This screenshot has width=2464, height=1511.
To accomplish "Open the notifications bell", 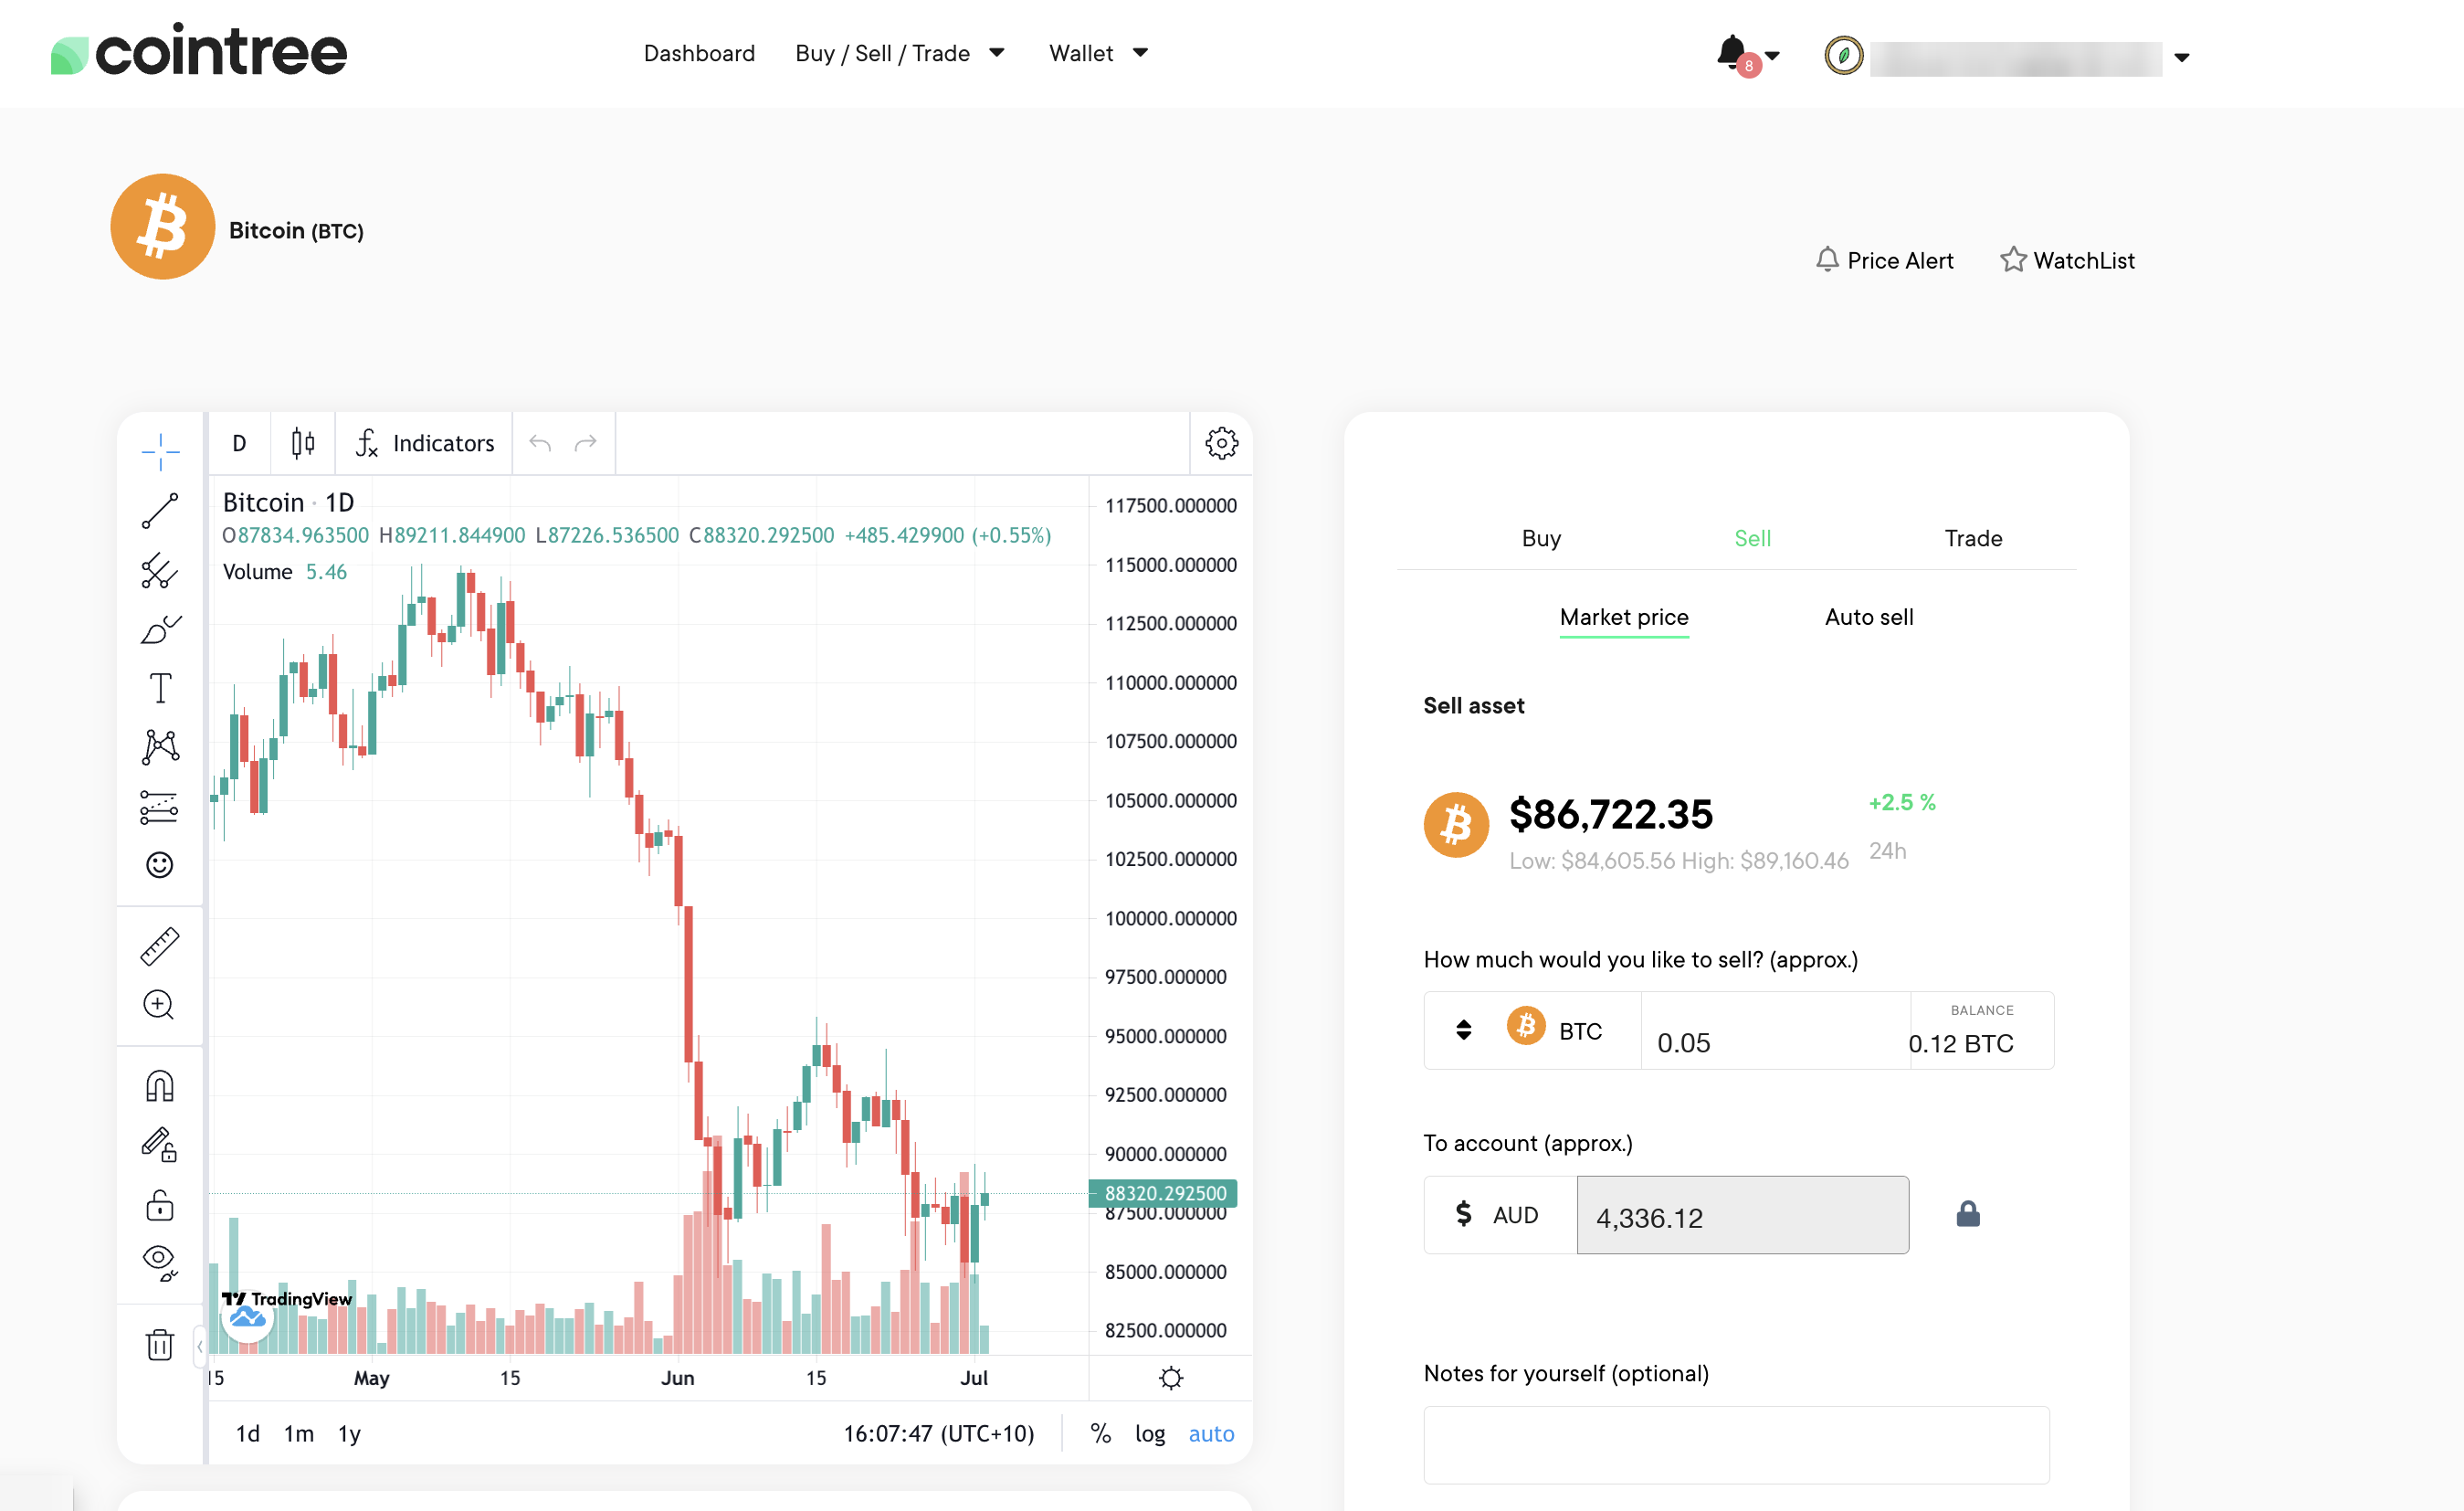I will [x=1733, y=53].
